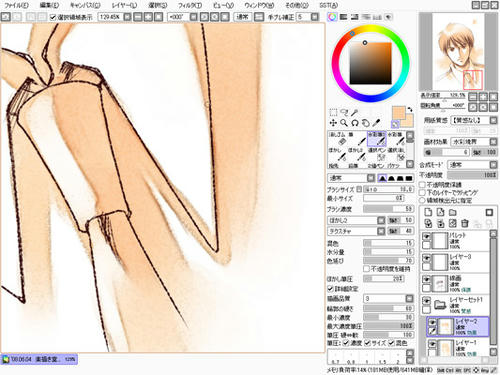Screen dimensions: 500x375
Task: Select the rotate view tool
Action: click(355, 123)
